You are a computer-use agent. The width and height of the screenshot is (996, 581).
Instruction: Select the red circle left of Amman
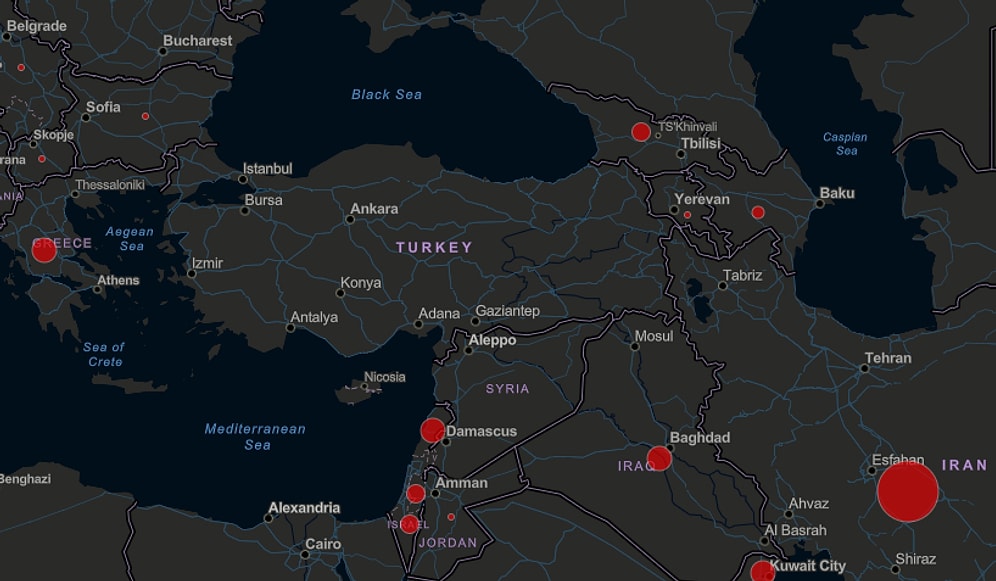pyautogui.click(x=416, y=493)
